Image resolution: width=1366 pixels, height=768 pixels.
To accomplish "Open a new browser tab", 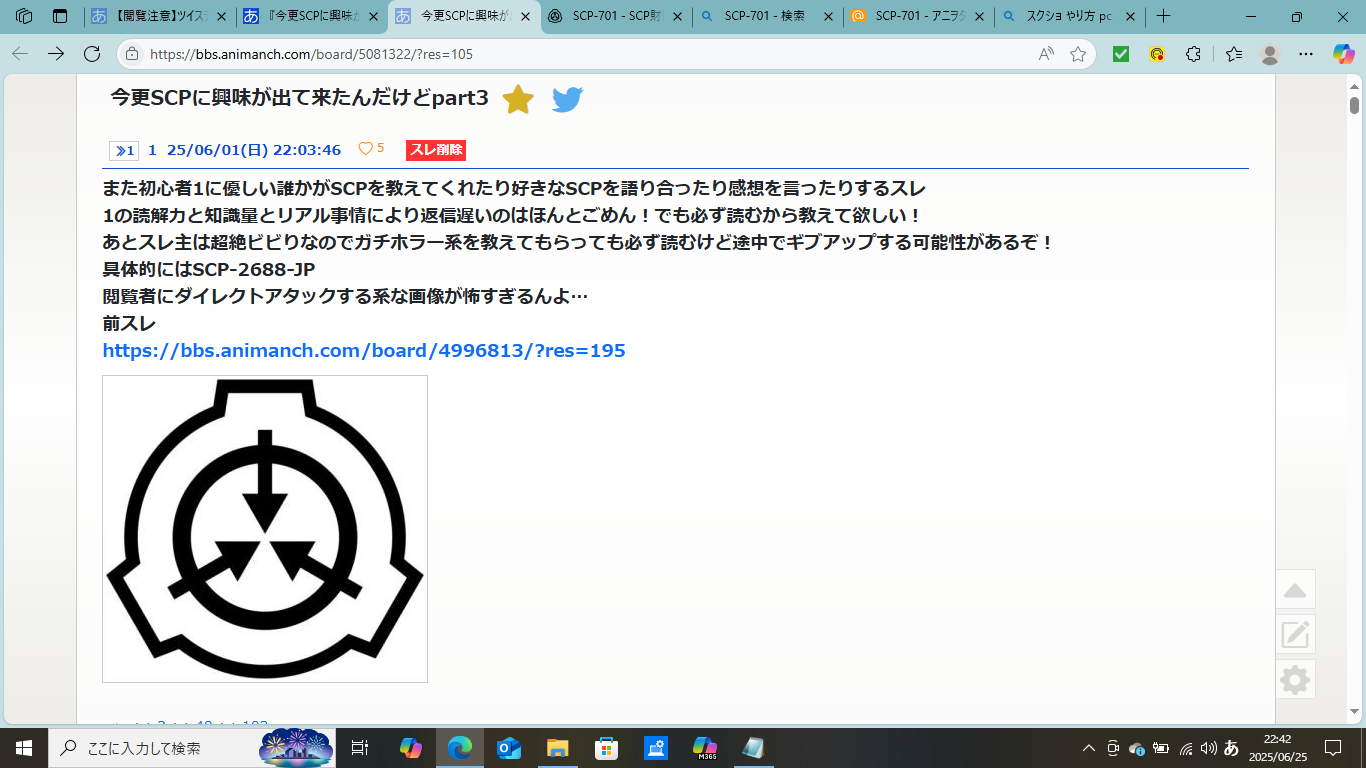I will 1163,16.
